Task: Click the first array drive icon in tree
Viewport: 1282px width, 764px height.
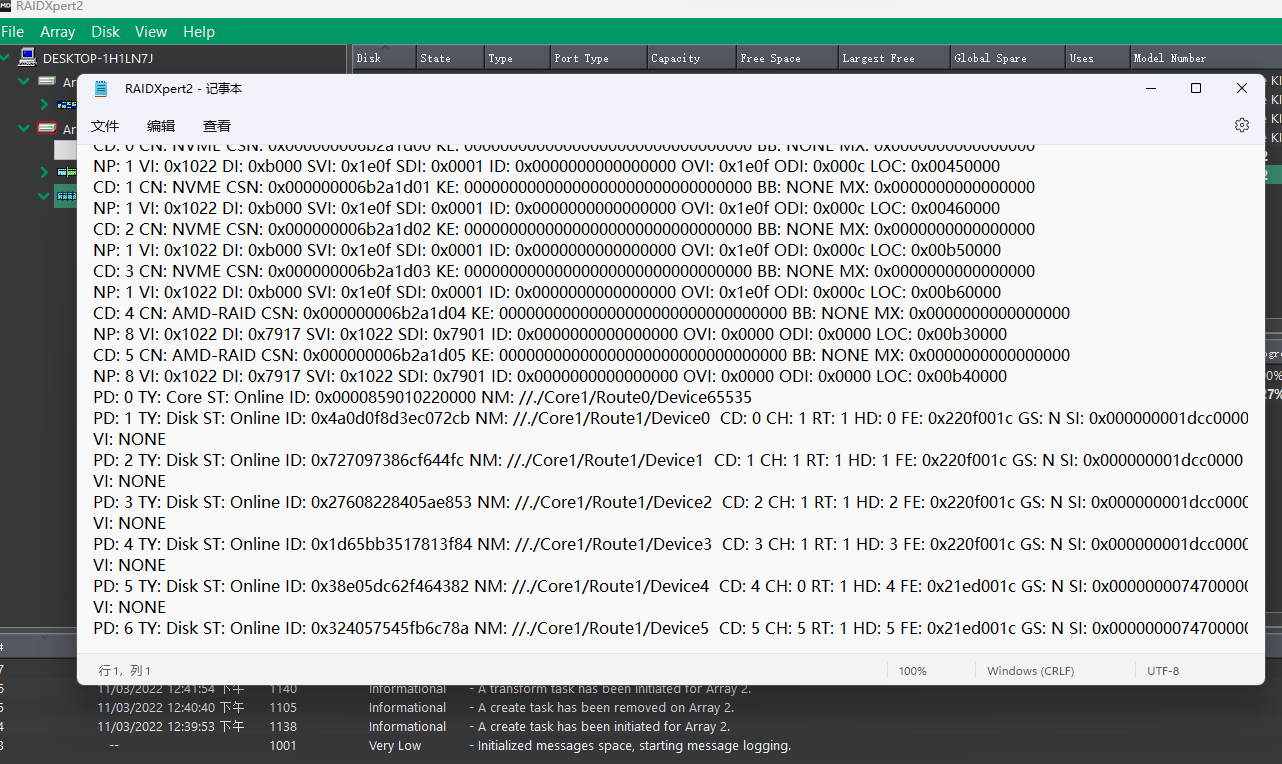Action: (48, 81)
